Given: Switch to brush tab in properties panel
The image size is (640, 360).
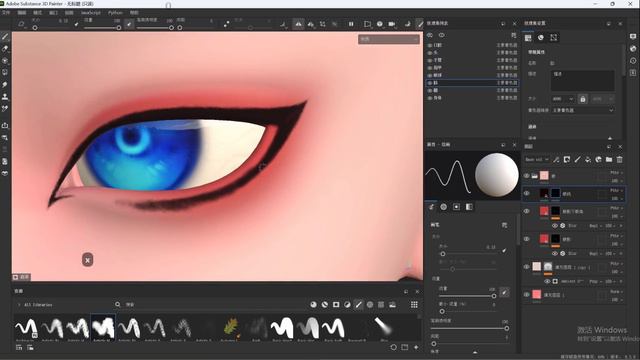Looking at the screenshot, I should pos(431,207).
